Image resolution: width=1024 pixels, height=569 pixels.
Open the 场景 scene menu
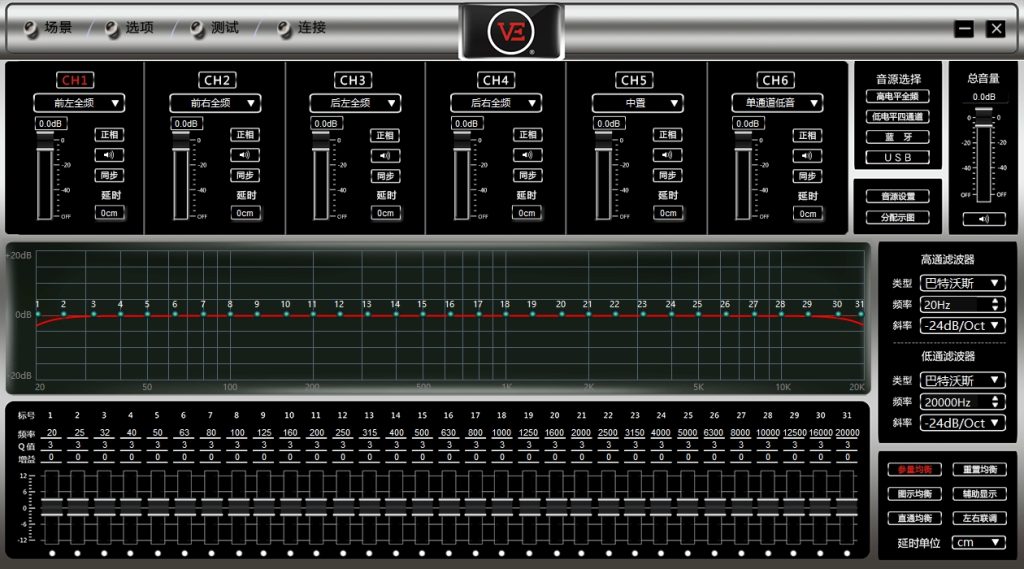point(48,28)
